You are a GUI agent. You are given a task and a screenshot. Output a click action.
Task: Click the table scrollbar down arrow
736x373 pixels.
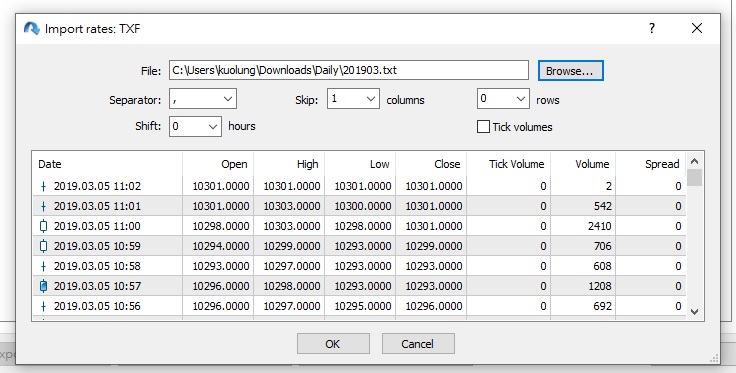point(695,312)
